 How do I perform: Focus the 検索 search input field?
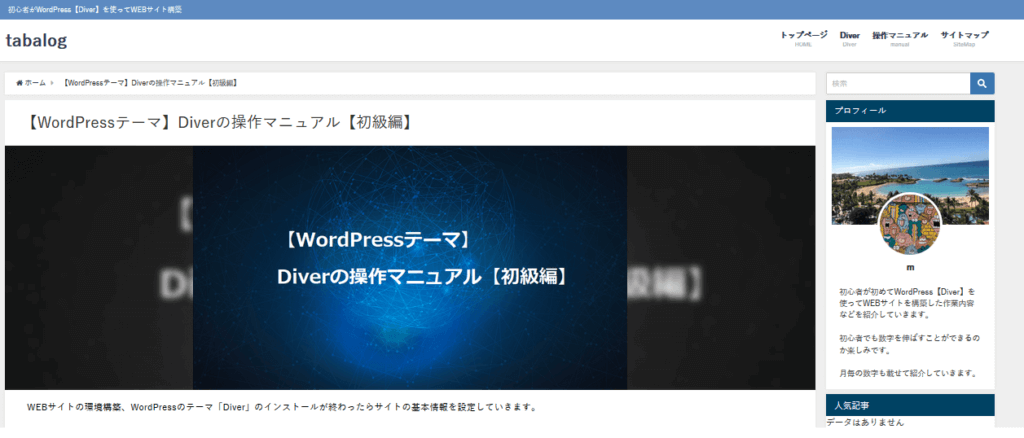(897, 84)
